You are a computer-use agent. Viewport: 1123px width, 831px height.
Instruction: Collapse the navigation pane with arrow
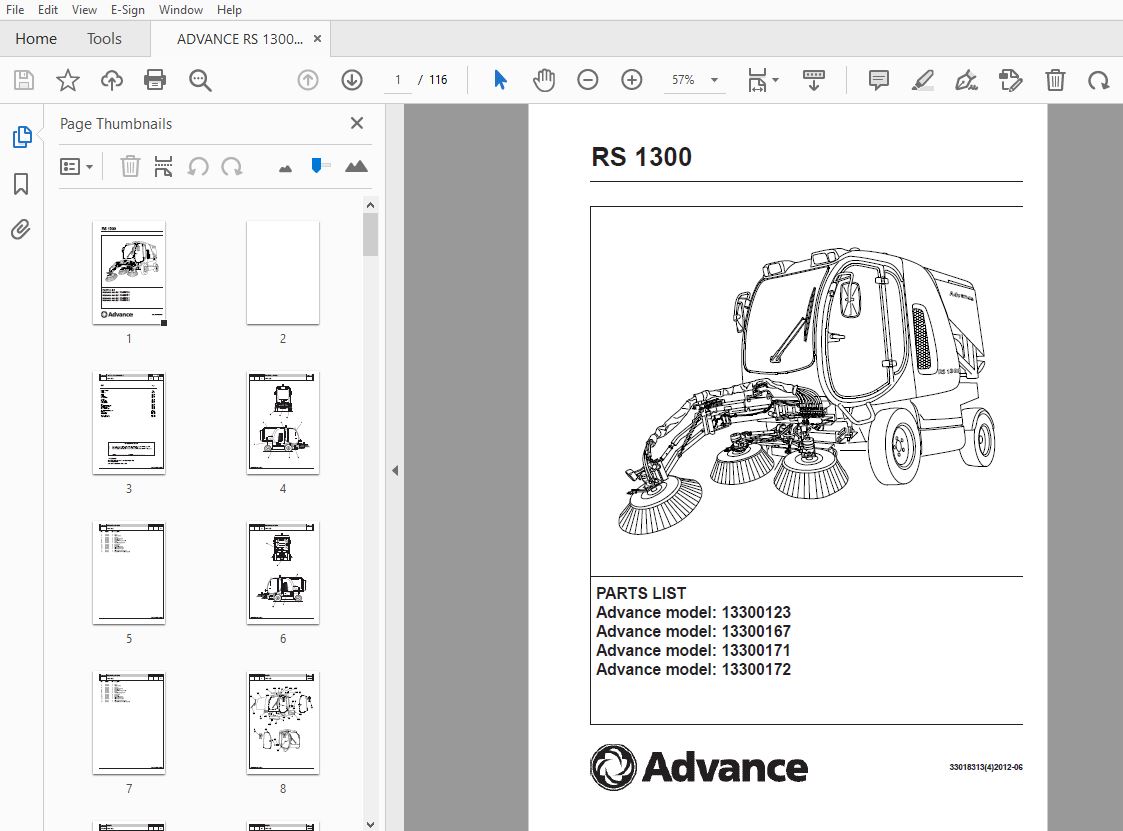coord(395,471)
